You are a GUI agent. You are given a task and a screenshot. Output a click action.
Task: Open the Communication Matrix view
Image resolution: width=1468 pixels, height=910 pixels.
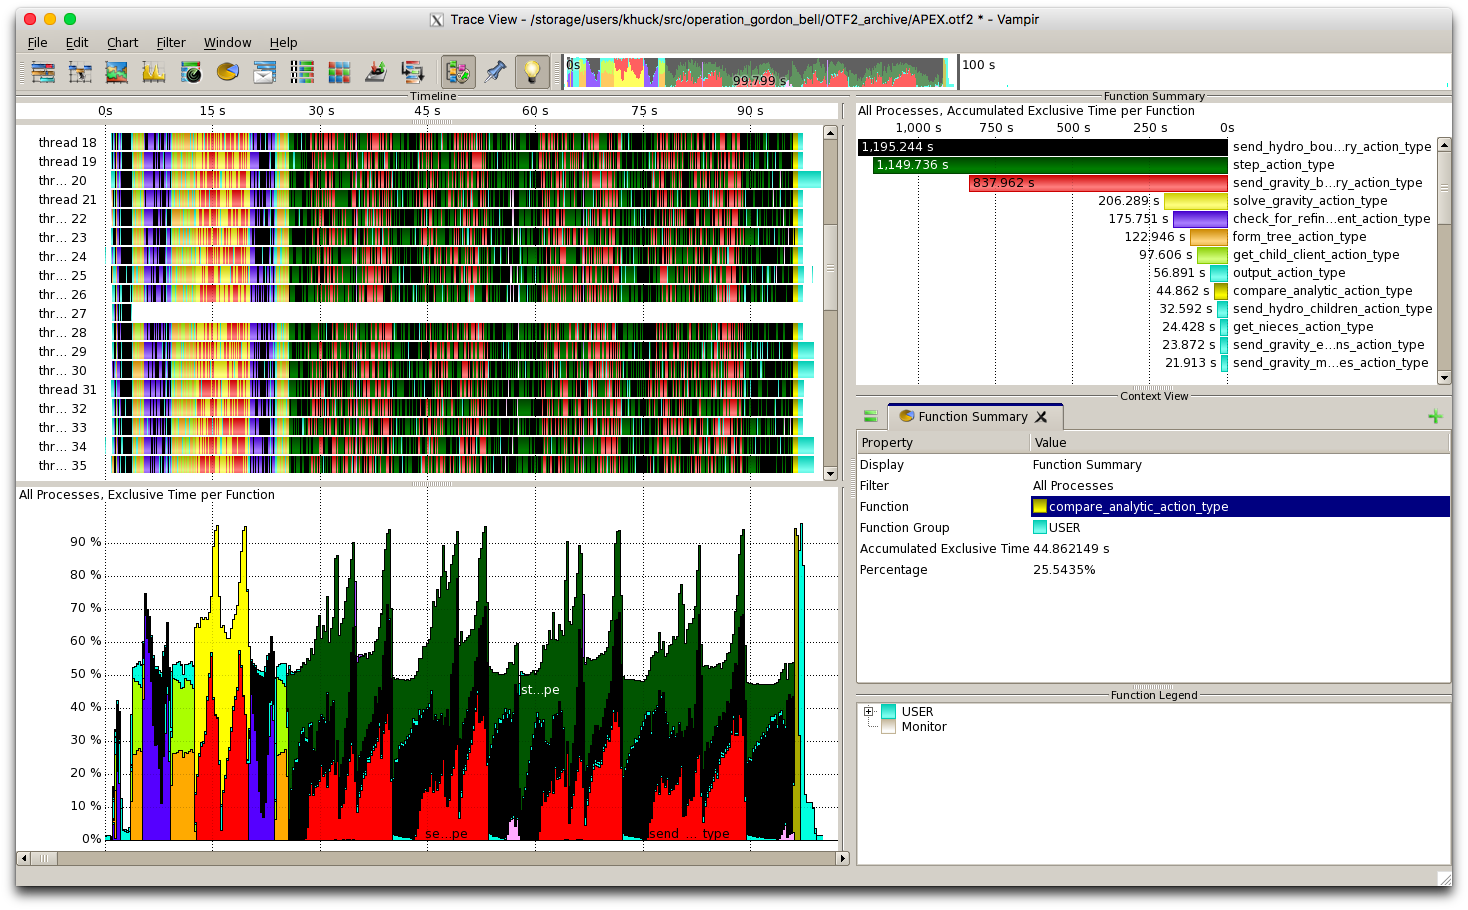pos(339,72)
